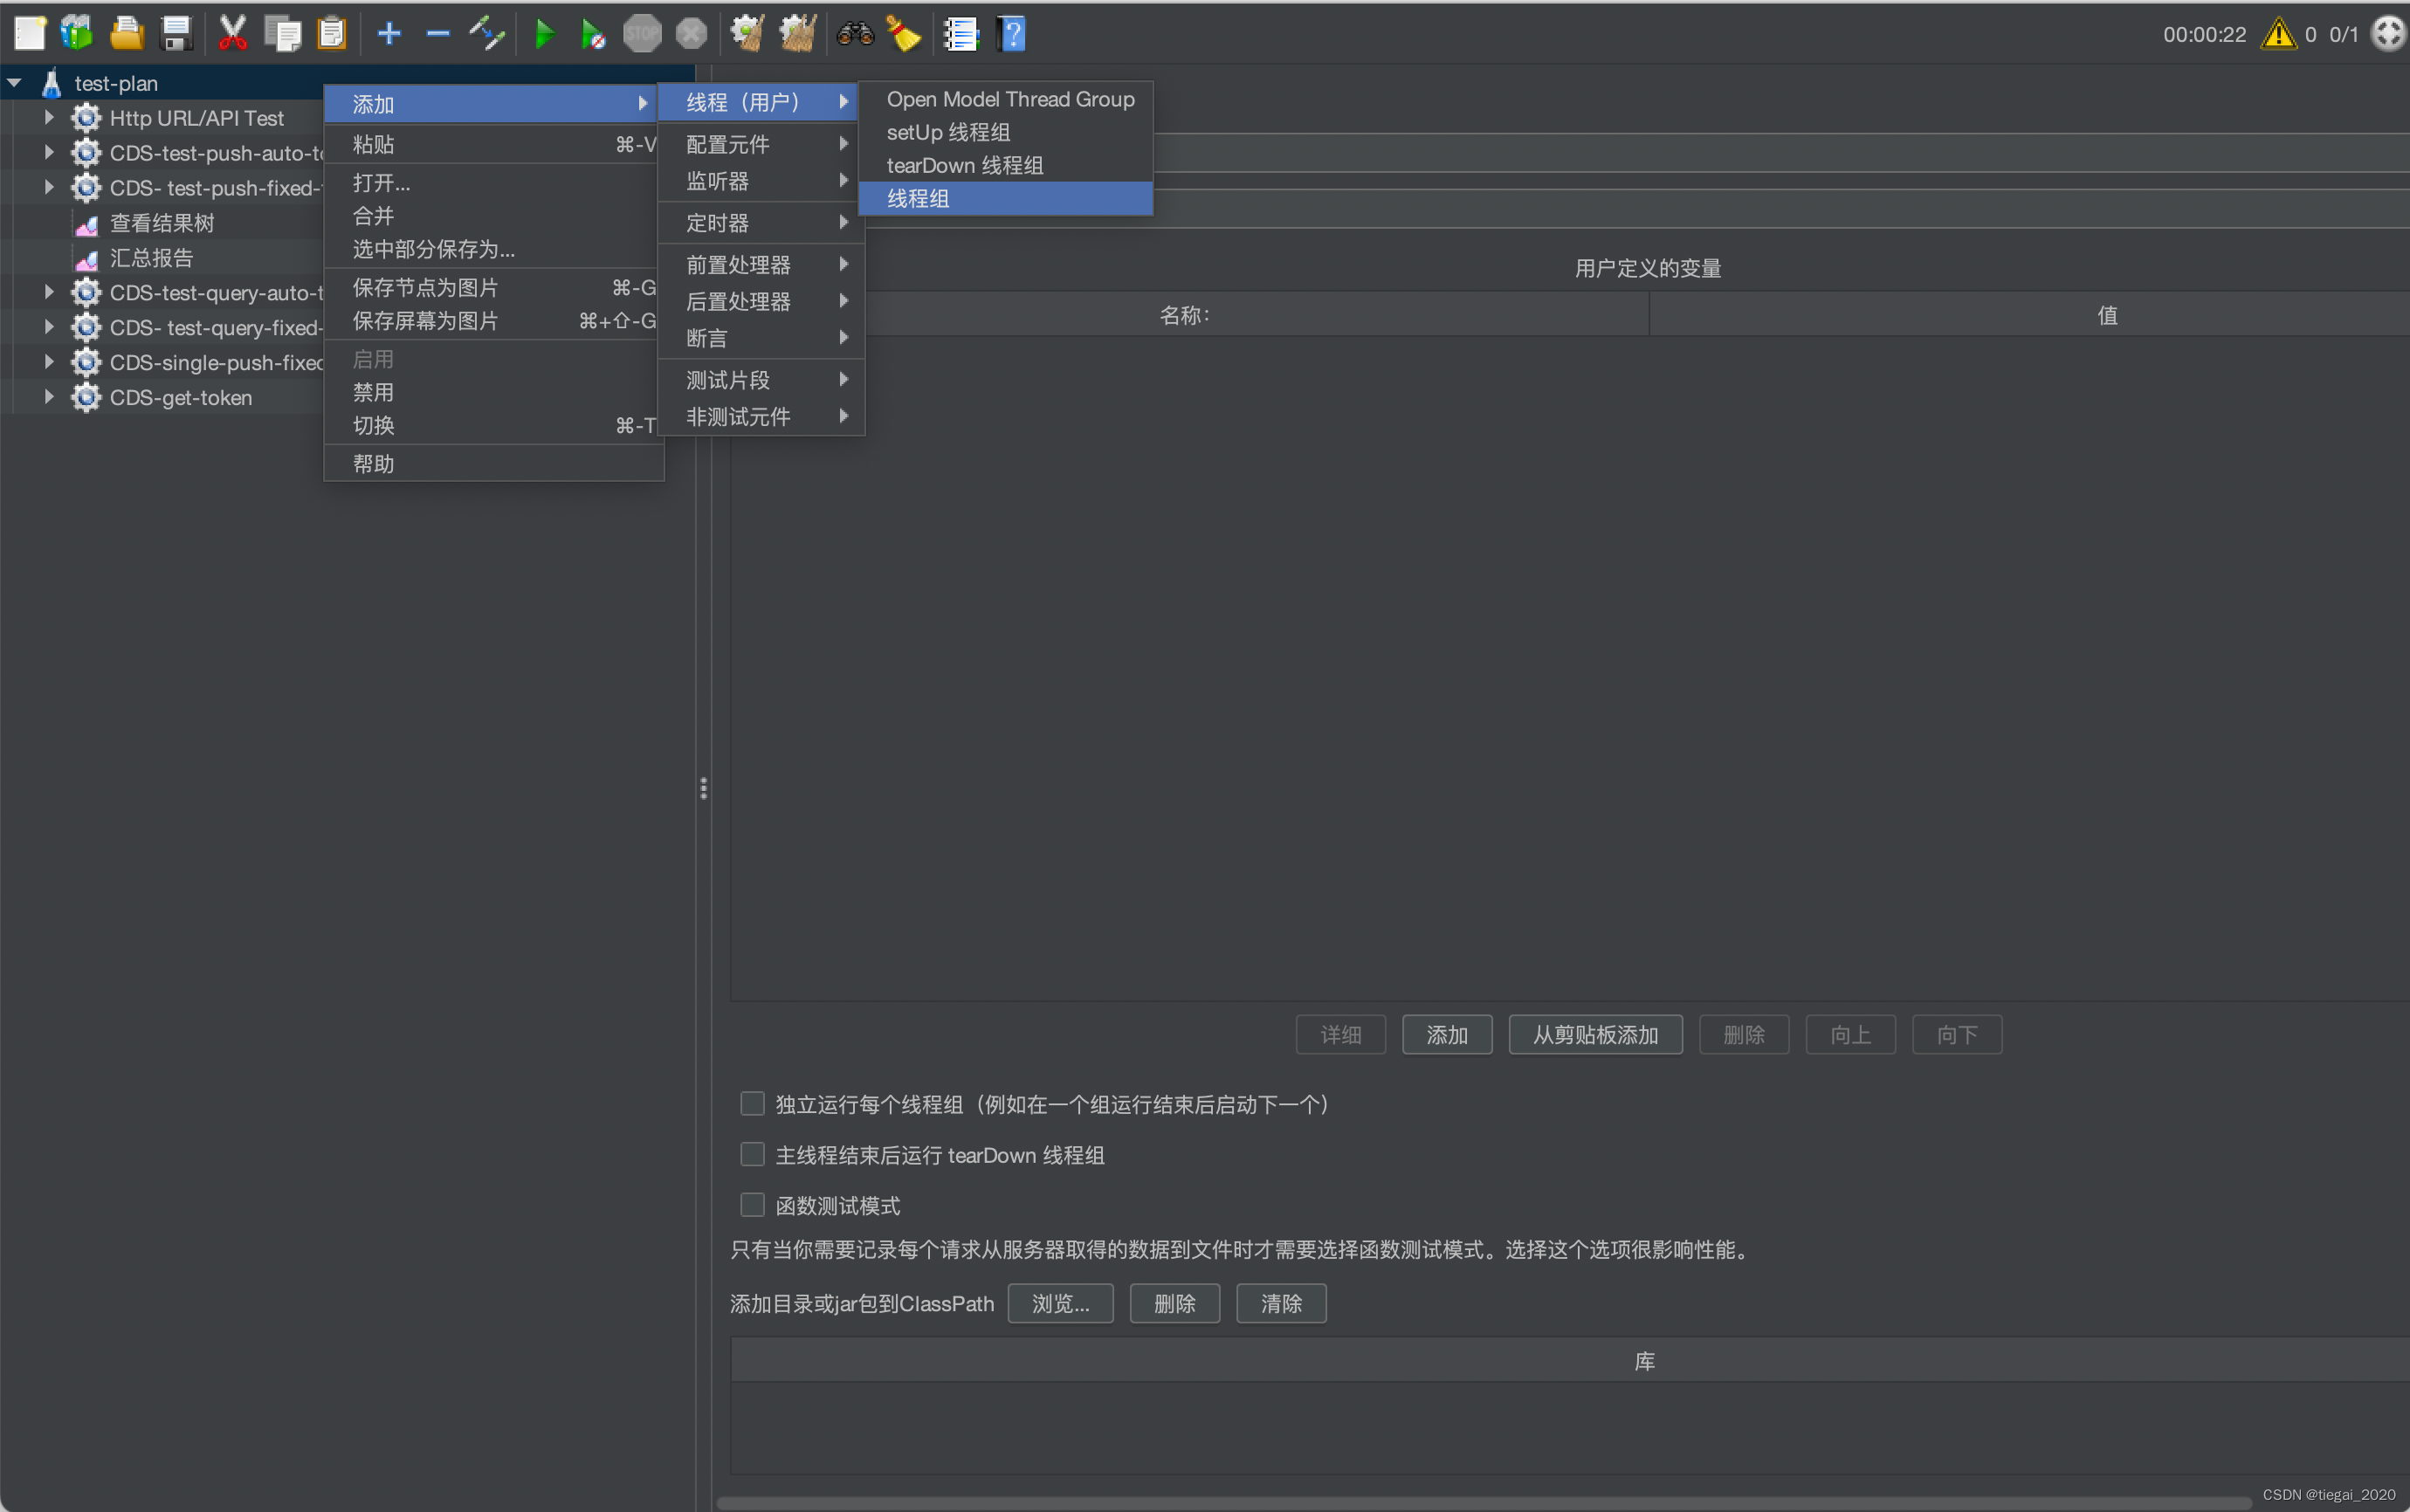Toggle 主线程结束后运行 tearDown 线程组 checkbox

pyautogui.click(x=752, y=1154)
